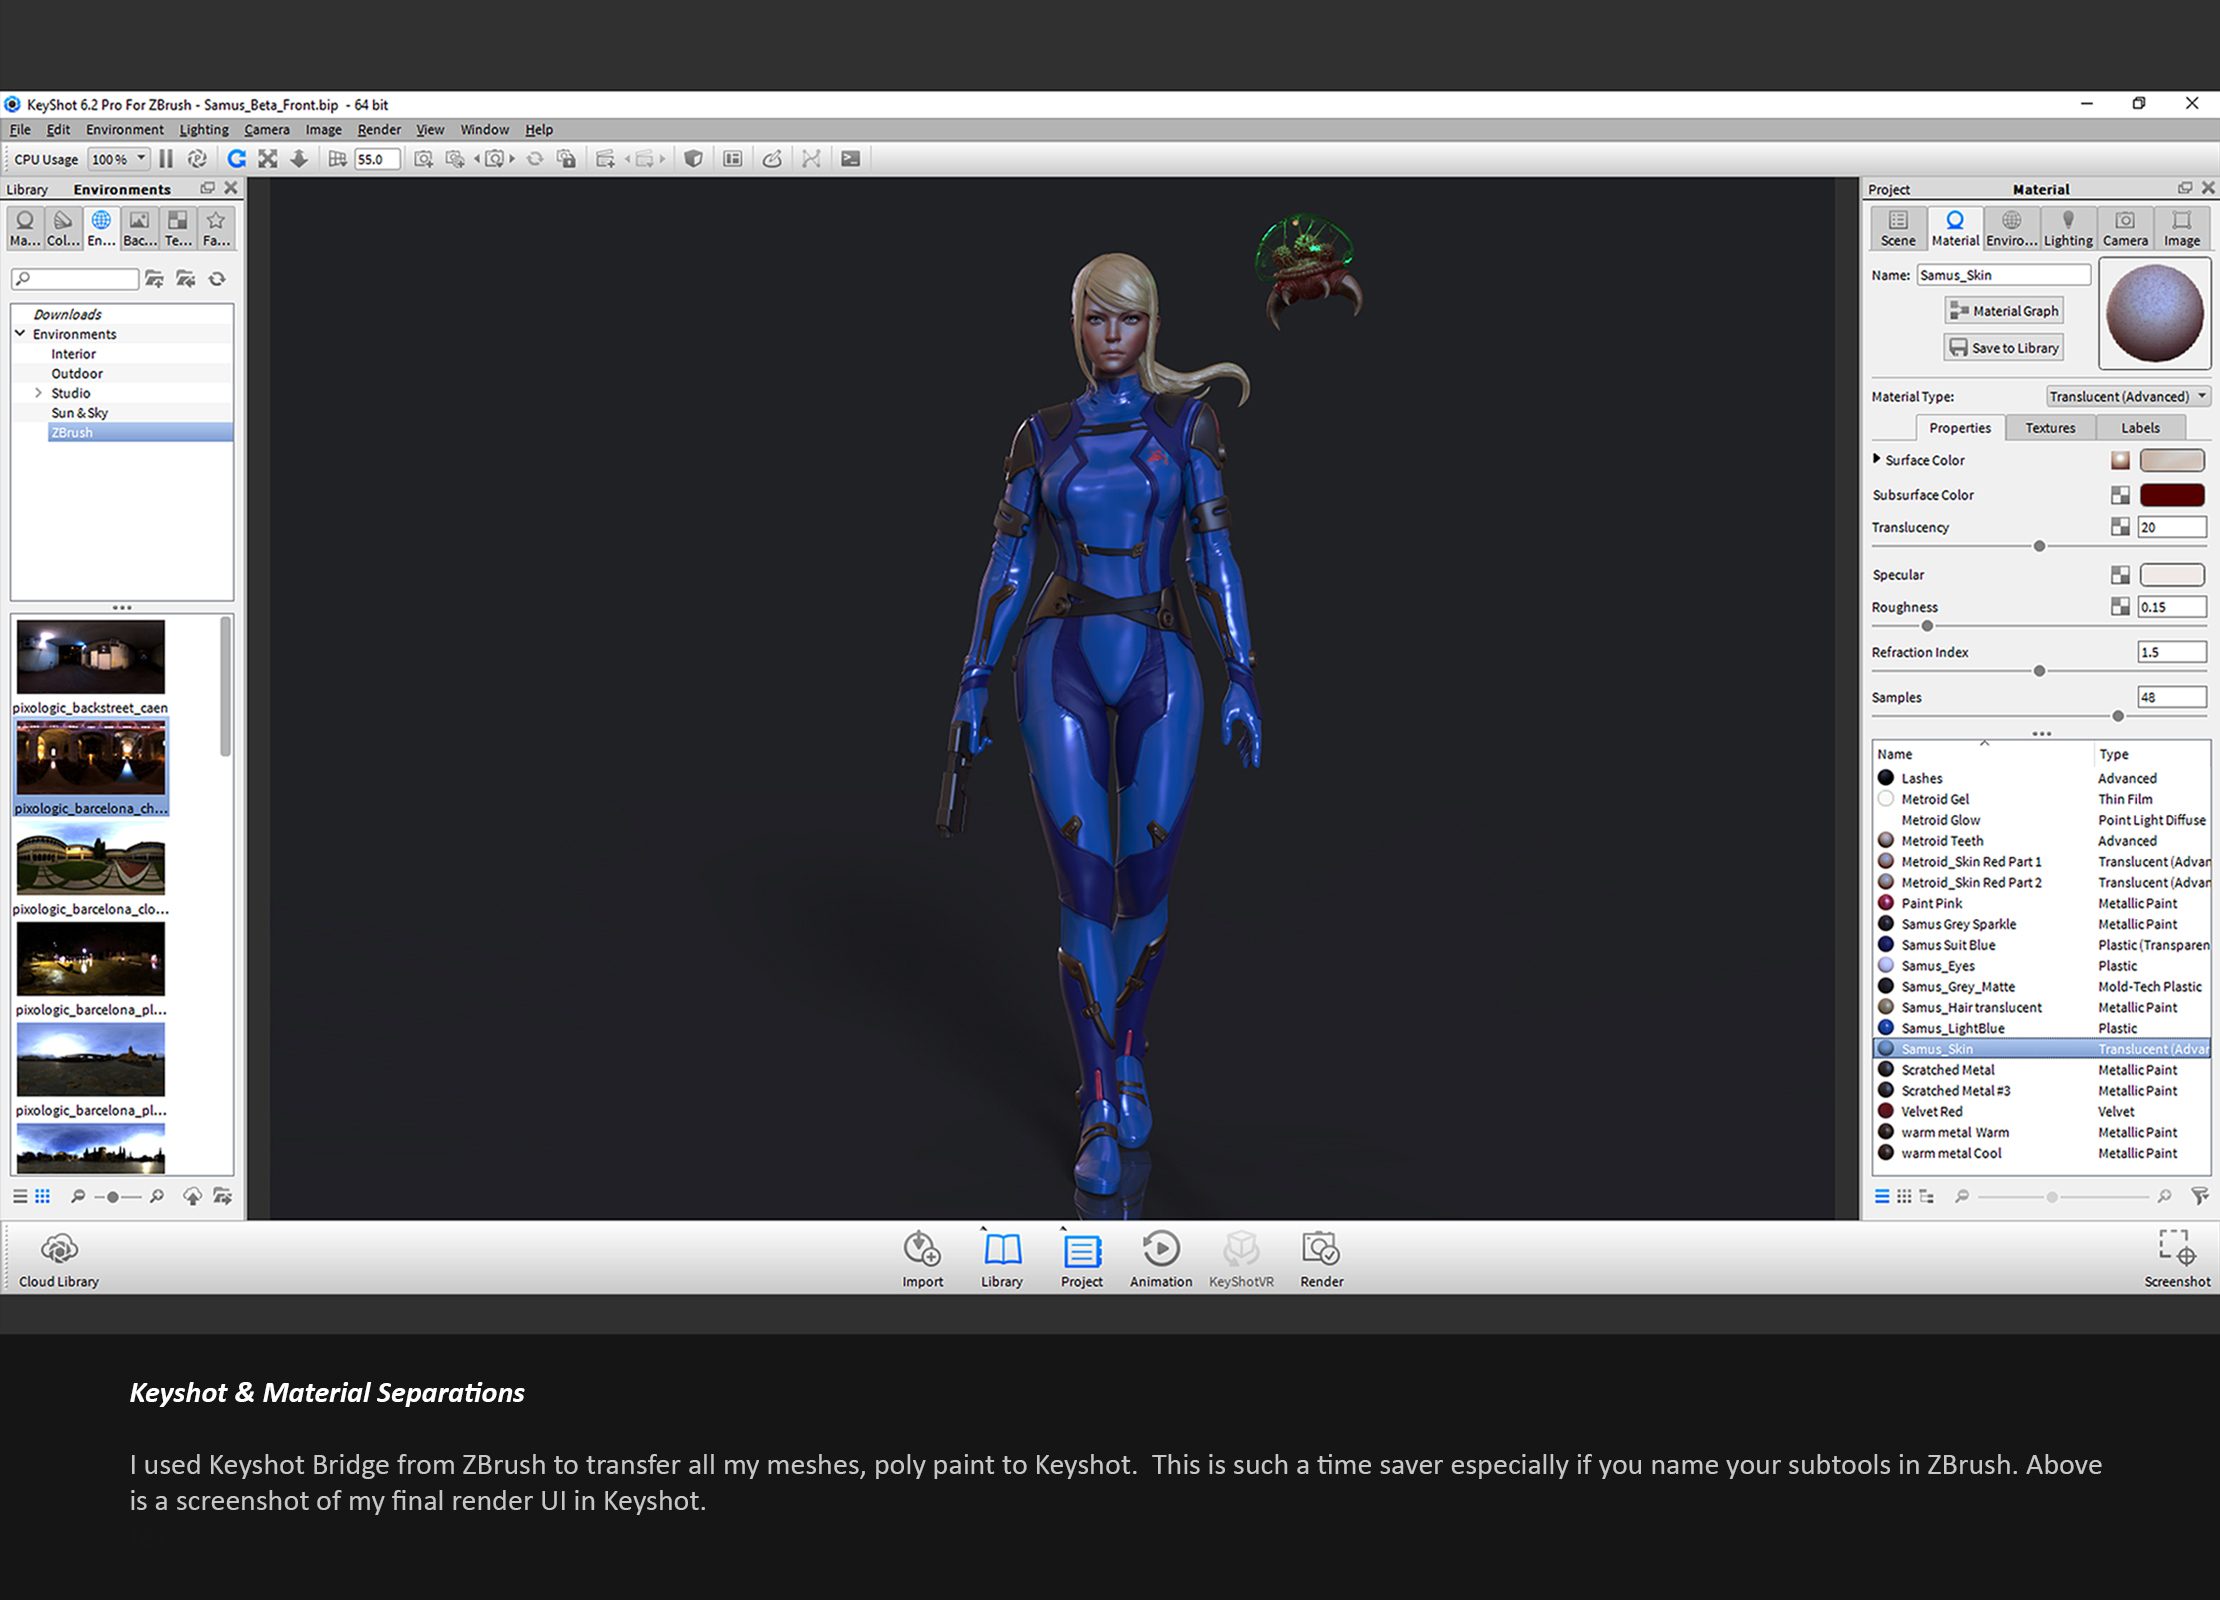This screenshot has width=2220, height=1600.
Task: Click the fit-to-view crossed arrows icon
Action: (268, 159)
